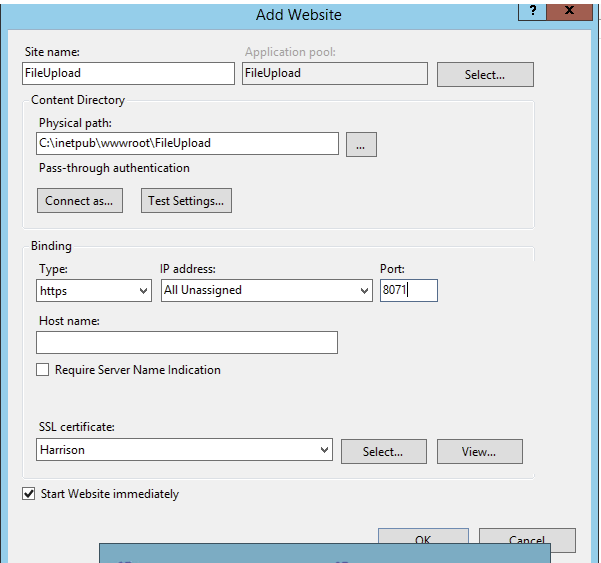
Task: Click the Test Settings button
Action: pyautogui.click(x=187, y=201)
